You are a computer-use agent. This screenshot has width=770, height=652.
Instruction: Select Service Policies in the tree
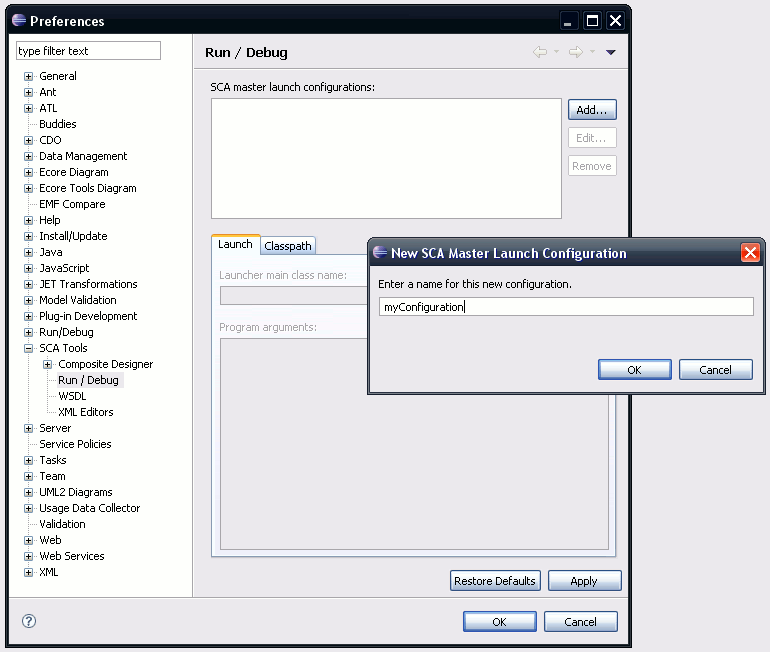(x=75, y=444)
